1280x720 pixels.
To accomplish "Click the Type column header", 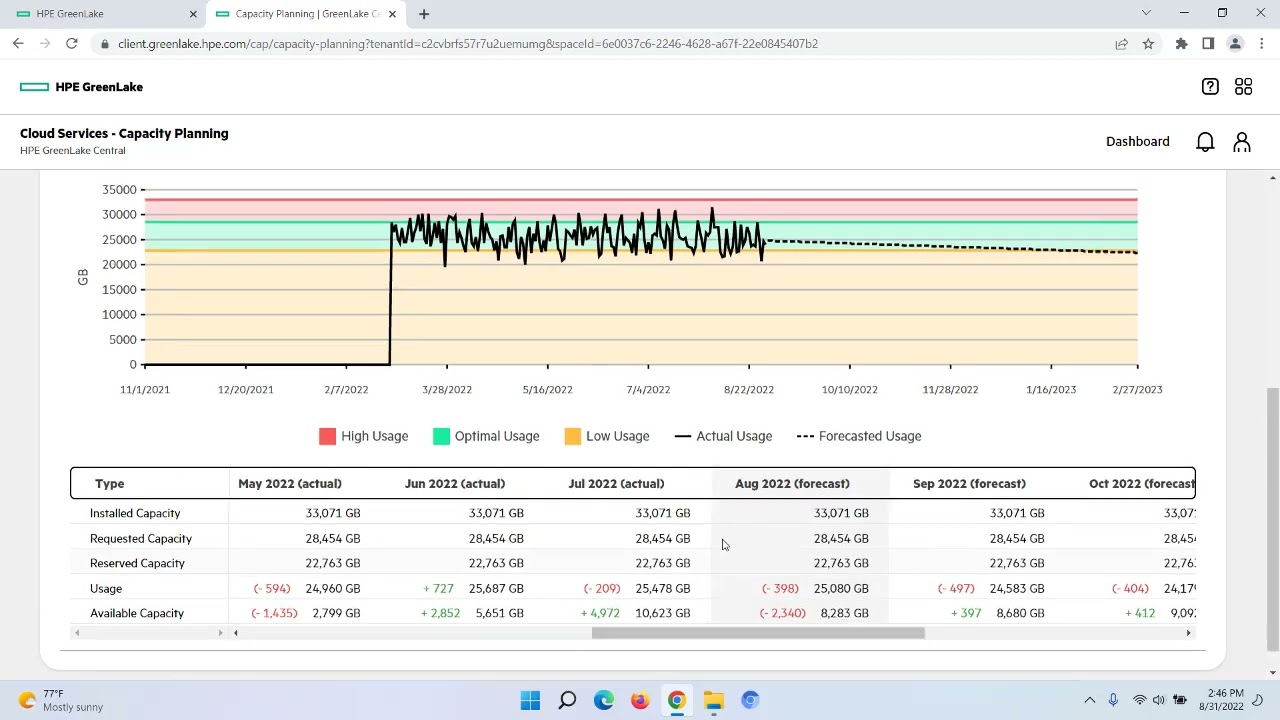I will [x=110, y=484].
